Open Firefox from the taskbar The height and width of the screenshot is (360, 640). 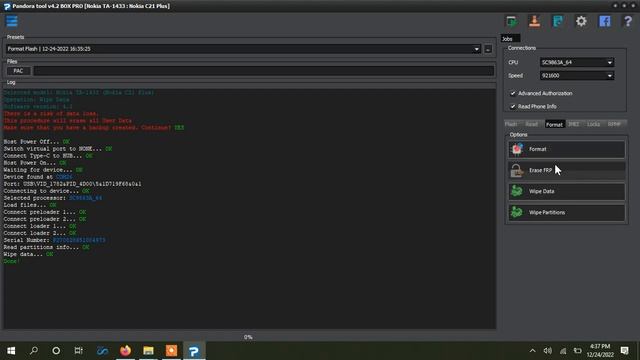click(x=125, y=351)
